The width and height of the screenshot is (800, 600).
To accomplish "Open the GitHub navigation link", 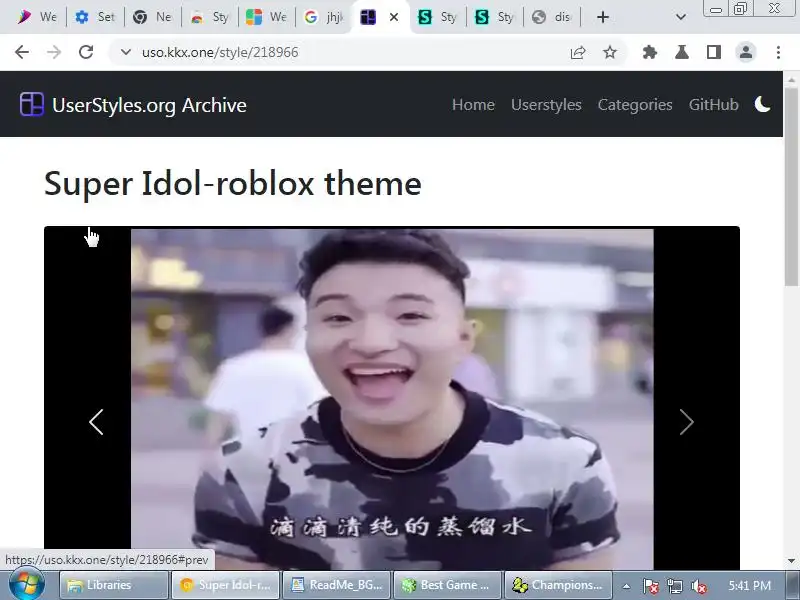I will pyautogui.click(x=713, y=105).
